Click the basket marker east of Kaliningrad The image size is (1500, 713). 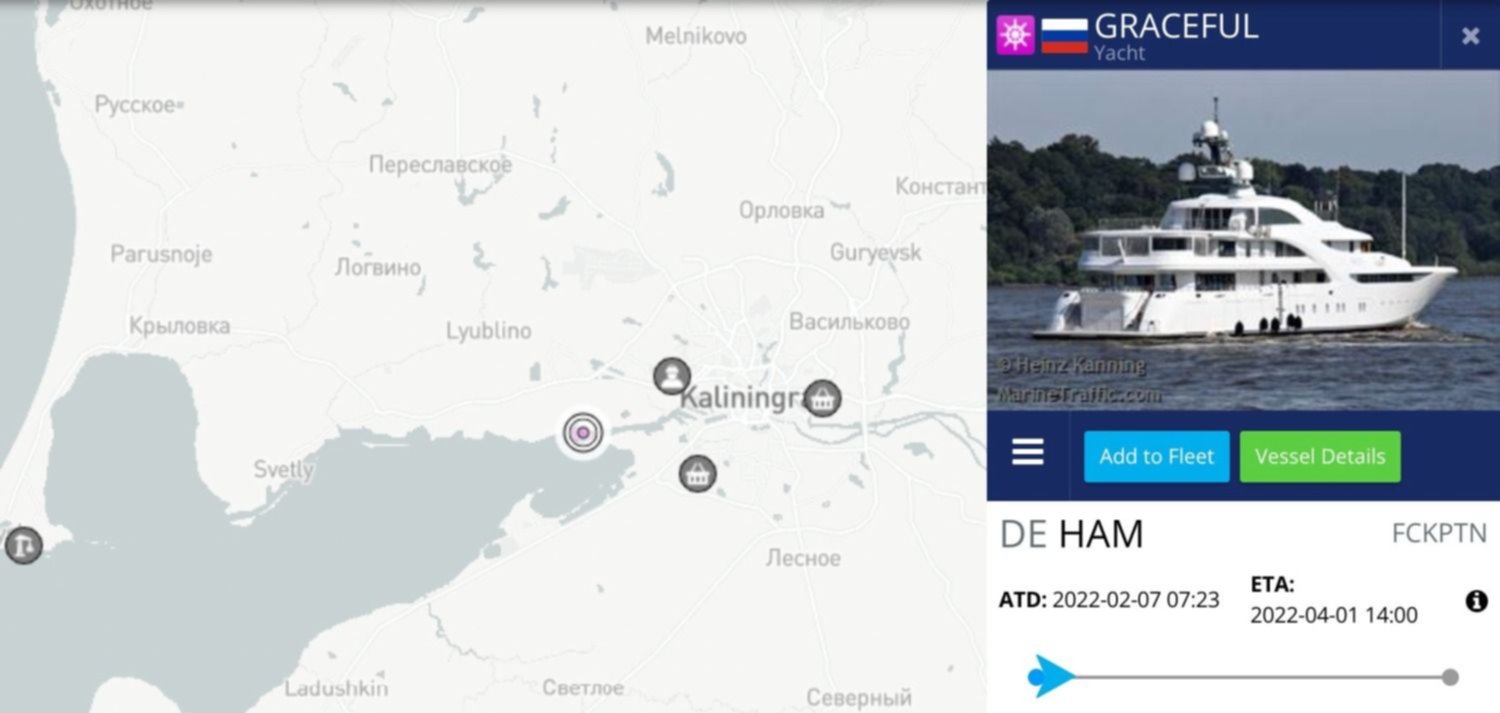click(x=822, y=398)
